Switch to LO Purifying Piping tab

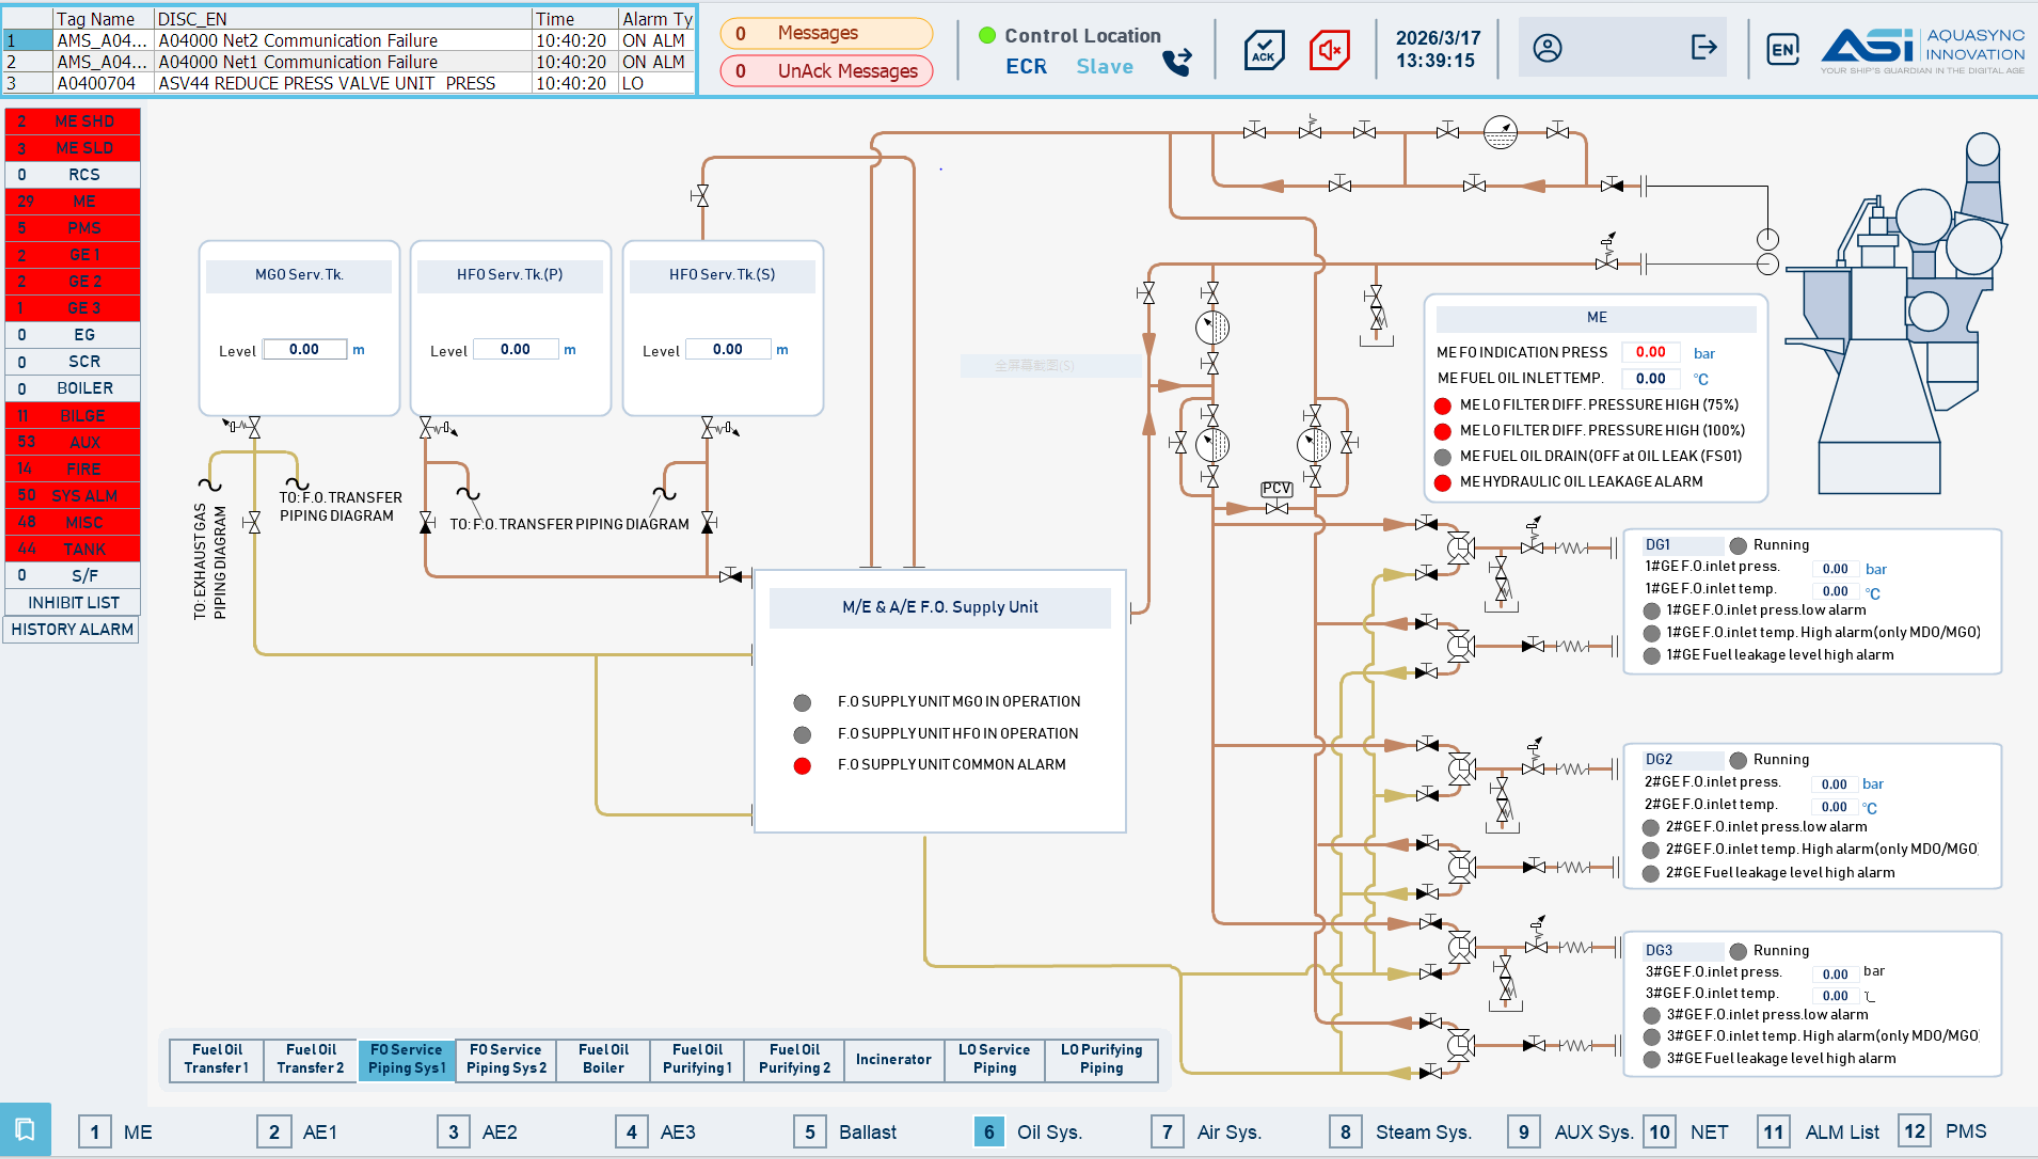(1101, 1059)
